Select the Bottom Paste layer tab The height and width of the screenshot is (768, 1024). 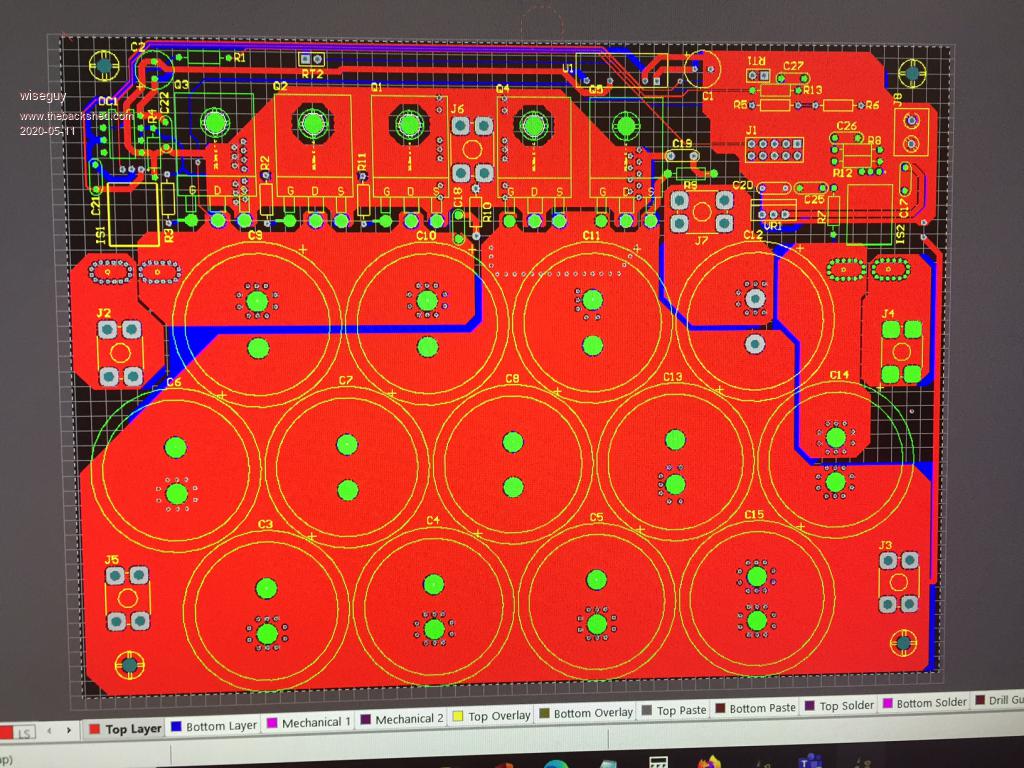click(x=762, y=708)
